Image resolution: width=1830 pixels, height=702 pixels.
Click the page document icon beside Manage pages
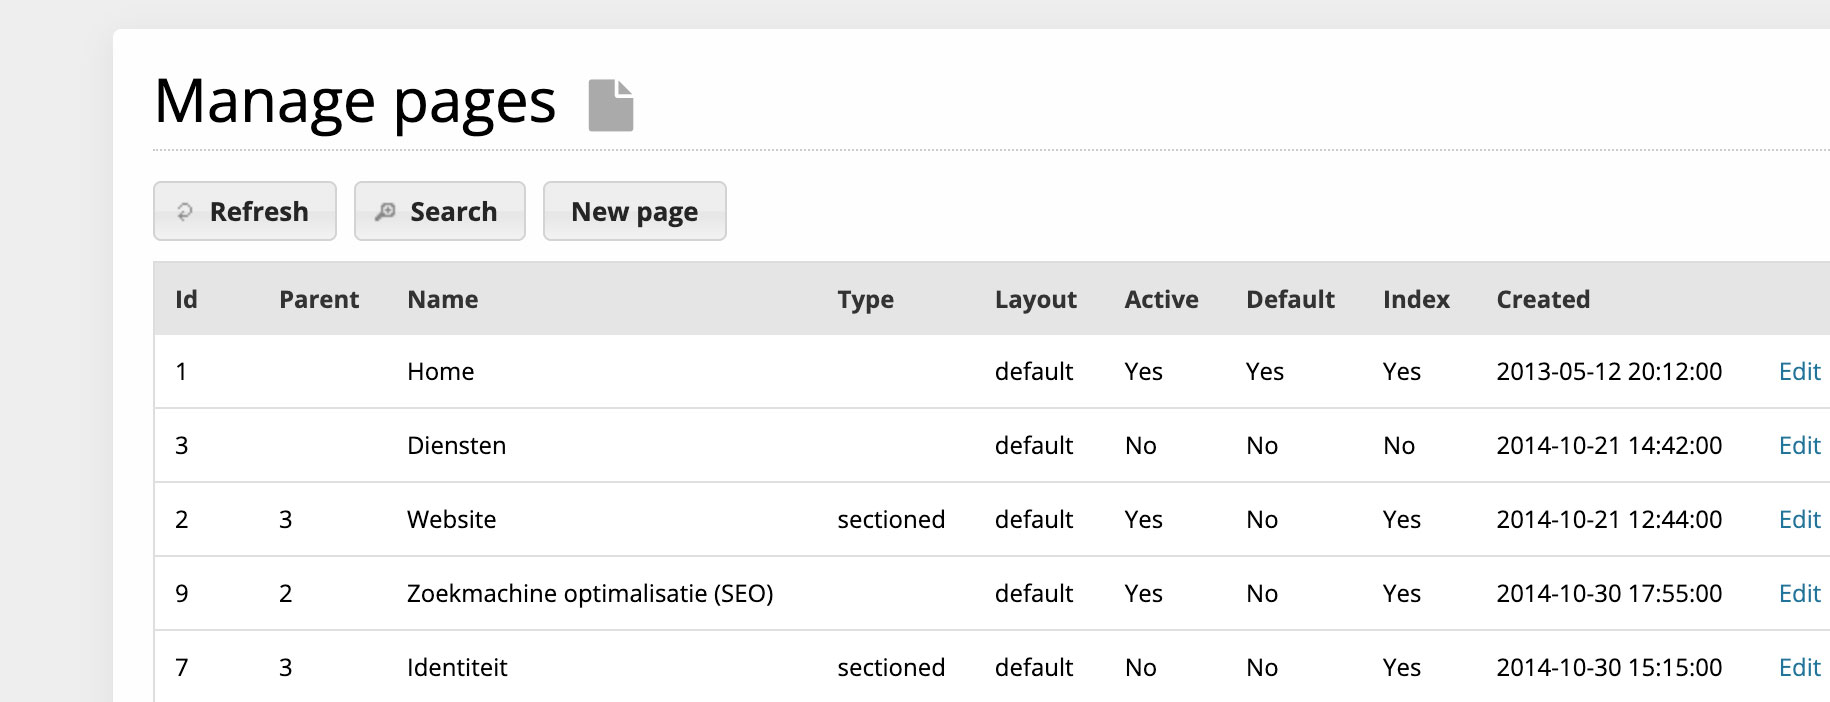pyautogui.click(x=611, y=105)
